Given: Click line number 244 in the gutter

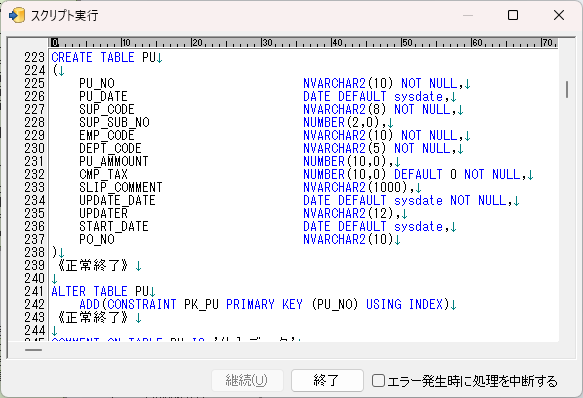Looking at the screenshot, I should 34,330.
